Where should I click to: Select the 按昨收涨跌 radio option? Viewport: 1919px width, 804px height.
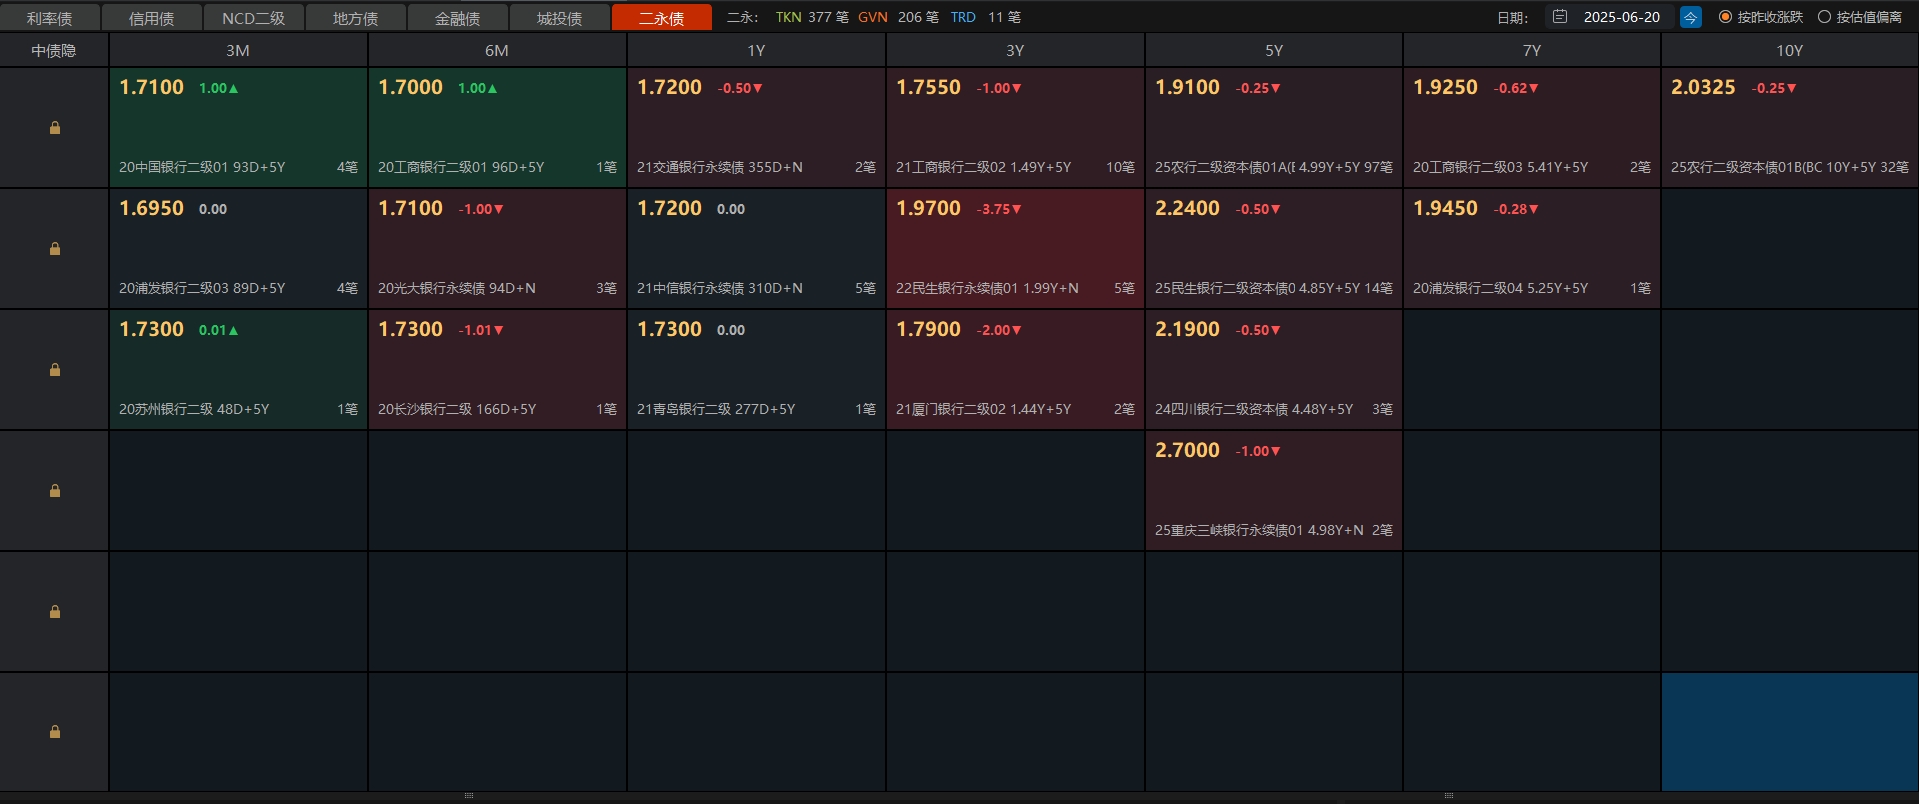1761,17
